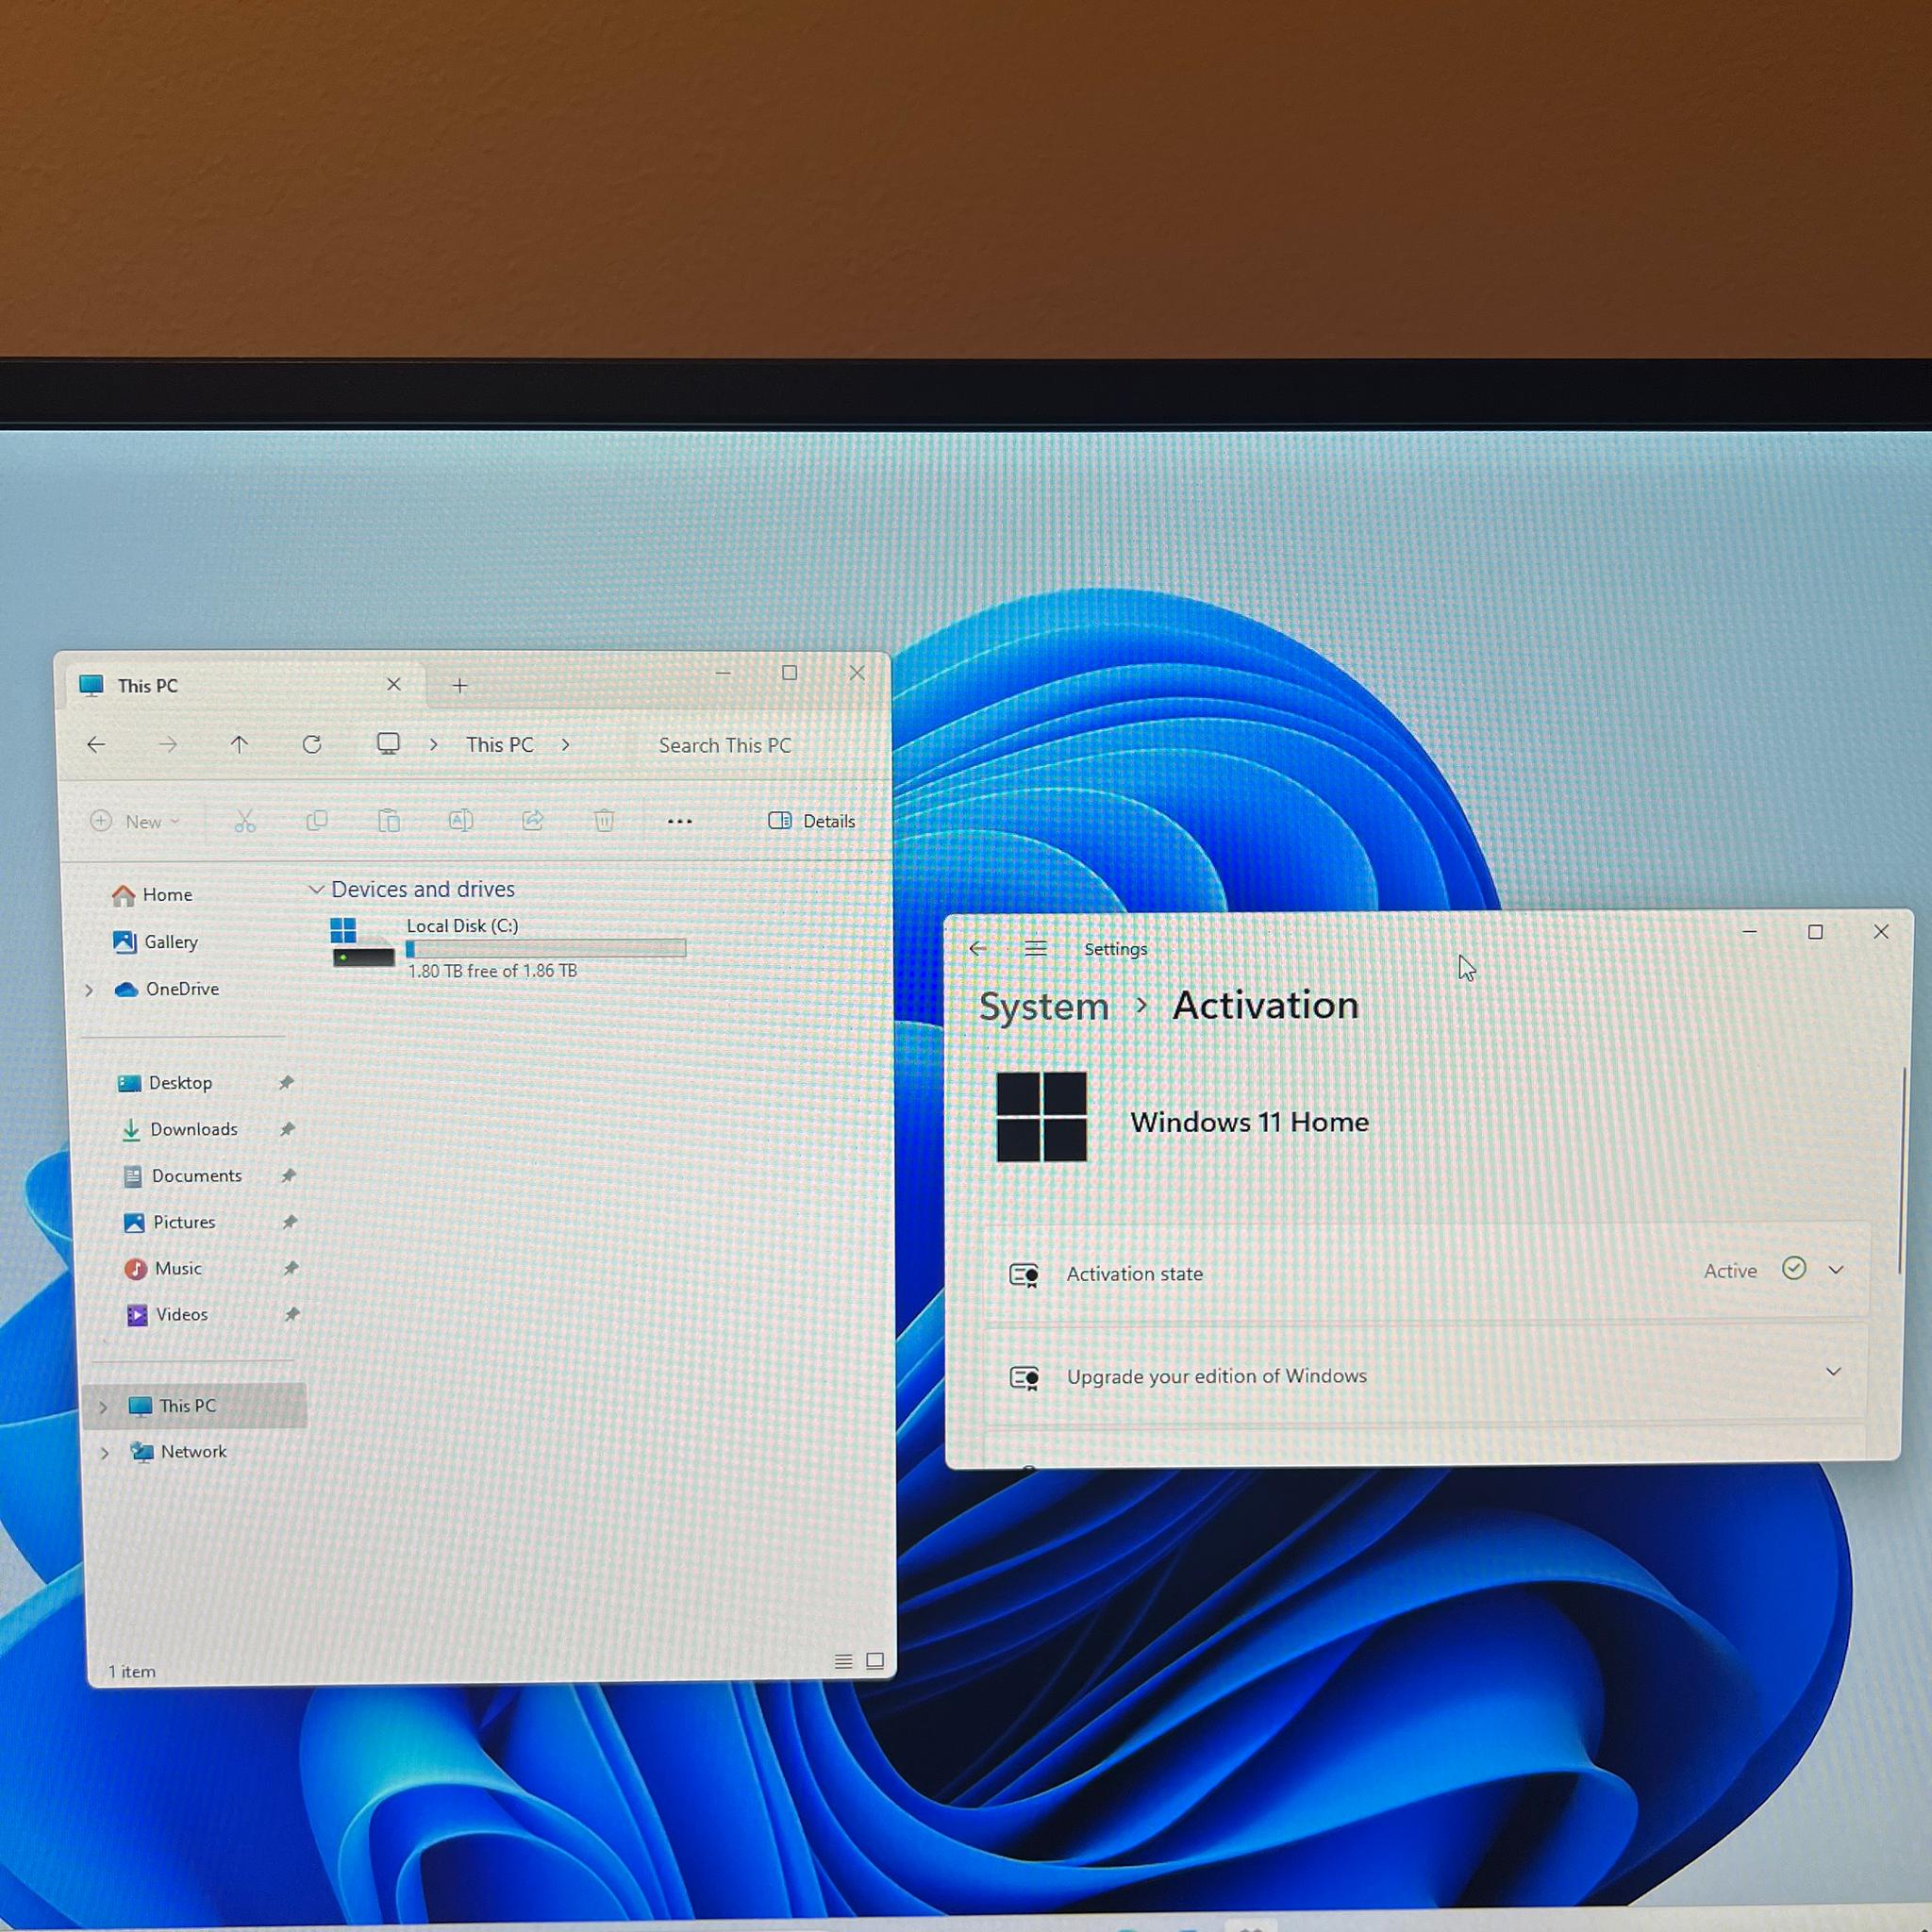This screenshot has height=1932, width=1932.
Task: Refresh the This PC view
Action: coord(312,744)
